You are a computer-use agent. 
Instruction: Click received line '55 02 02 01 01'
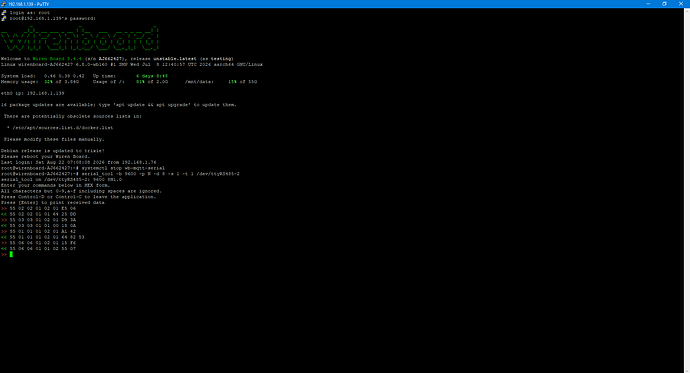click(38, 214)
